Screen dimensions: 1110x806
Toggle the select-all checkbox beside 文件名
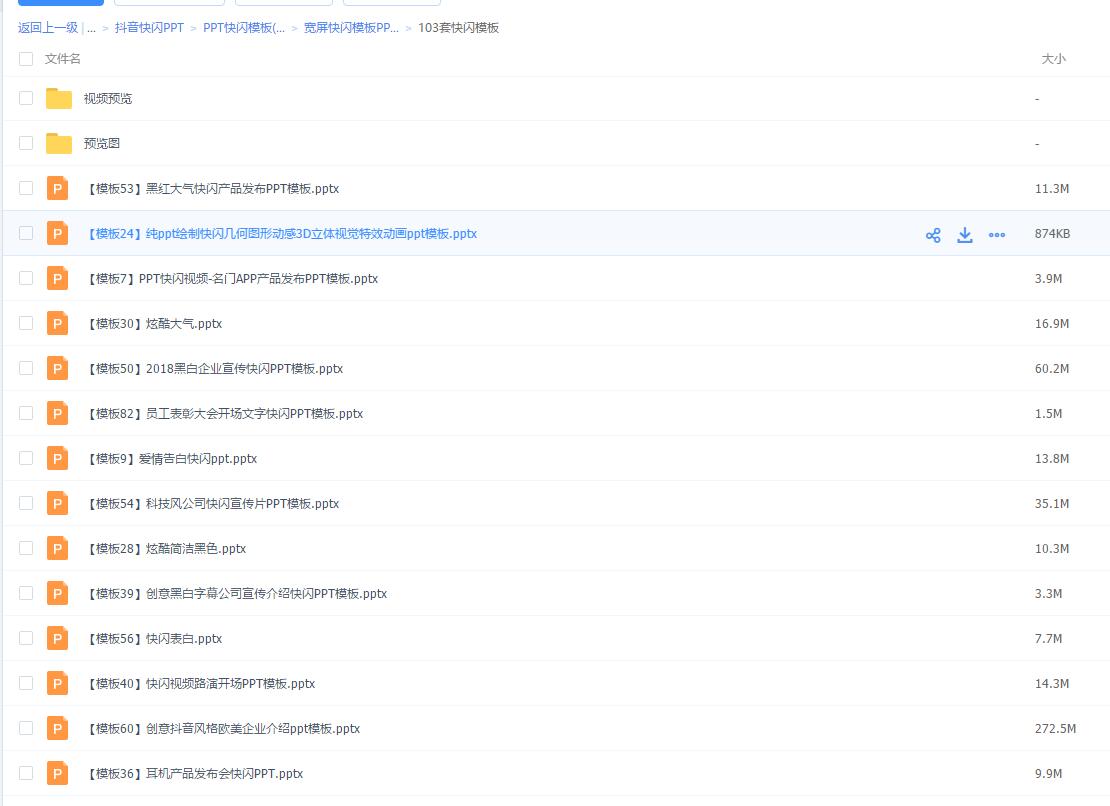pyautogui.click(x=26, y=59)
